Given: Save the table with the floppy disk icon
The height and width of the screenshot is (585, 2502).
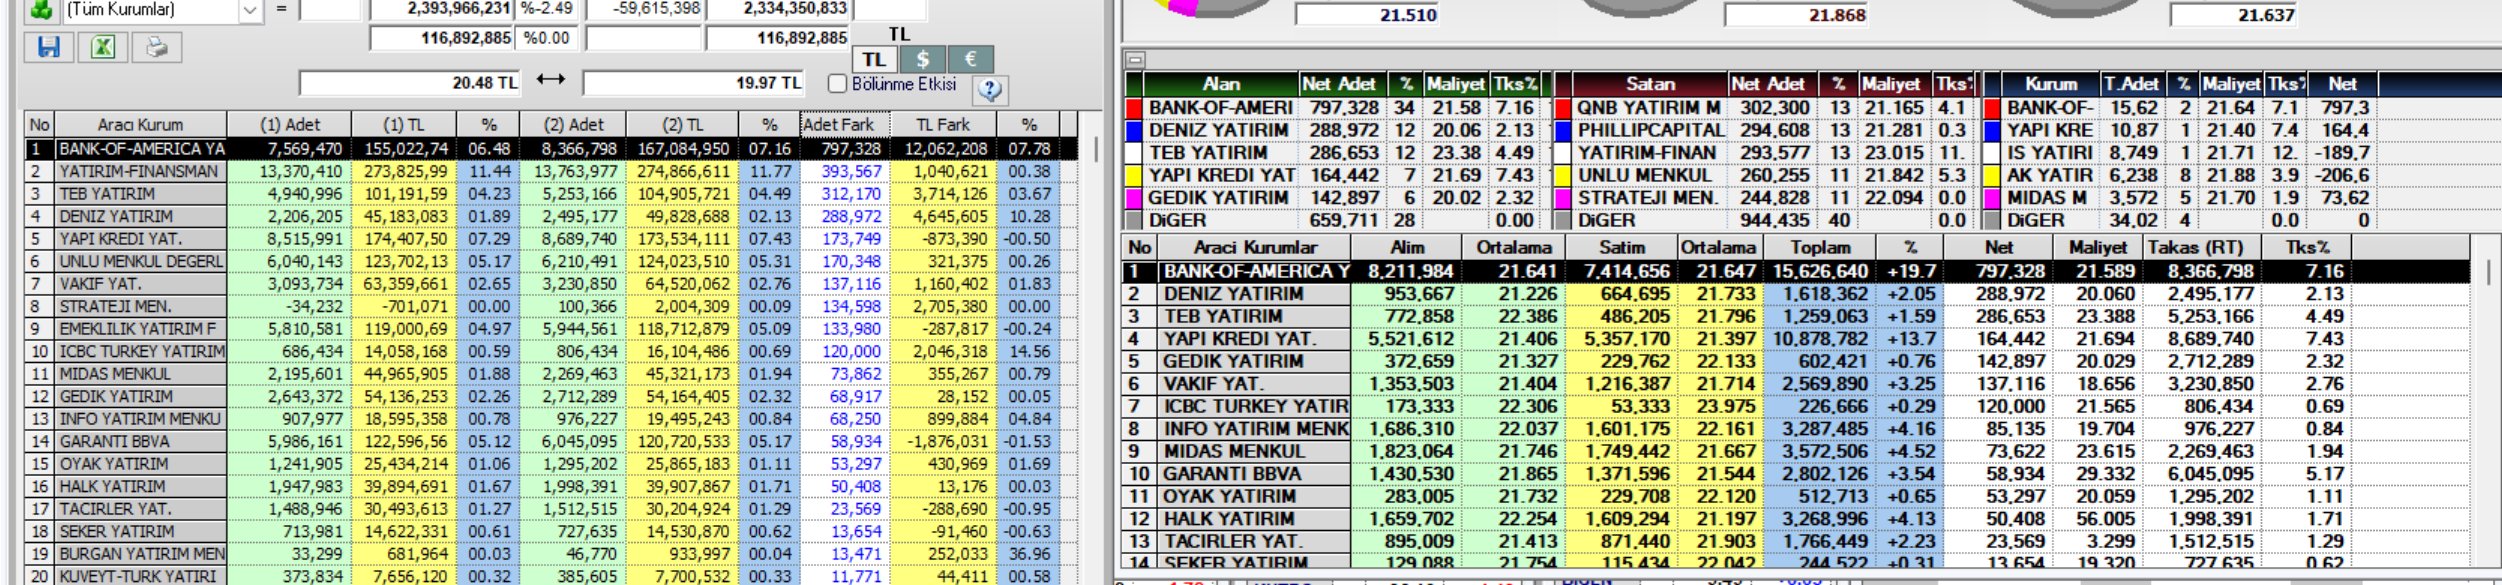Looking at the screenshot, I should coord(49,47).
